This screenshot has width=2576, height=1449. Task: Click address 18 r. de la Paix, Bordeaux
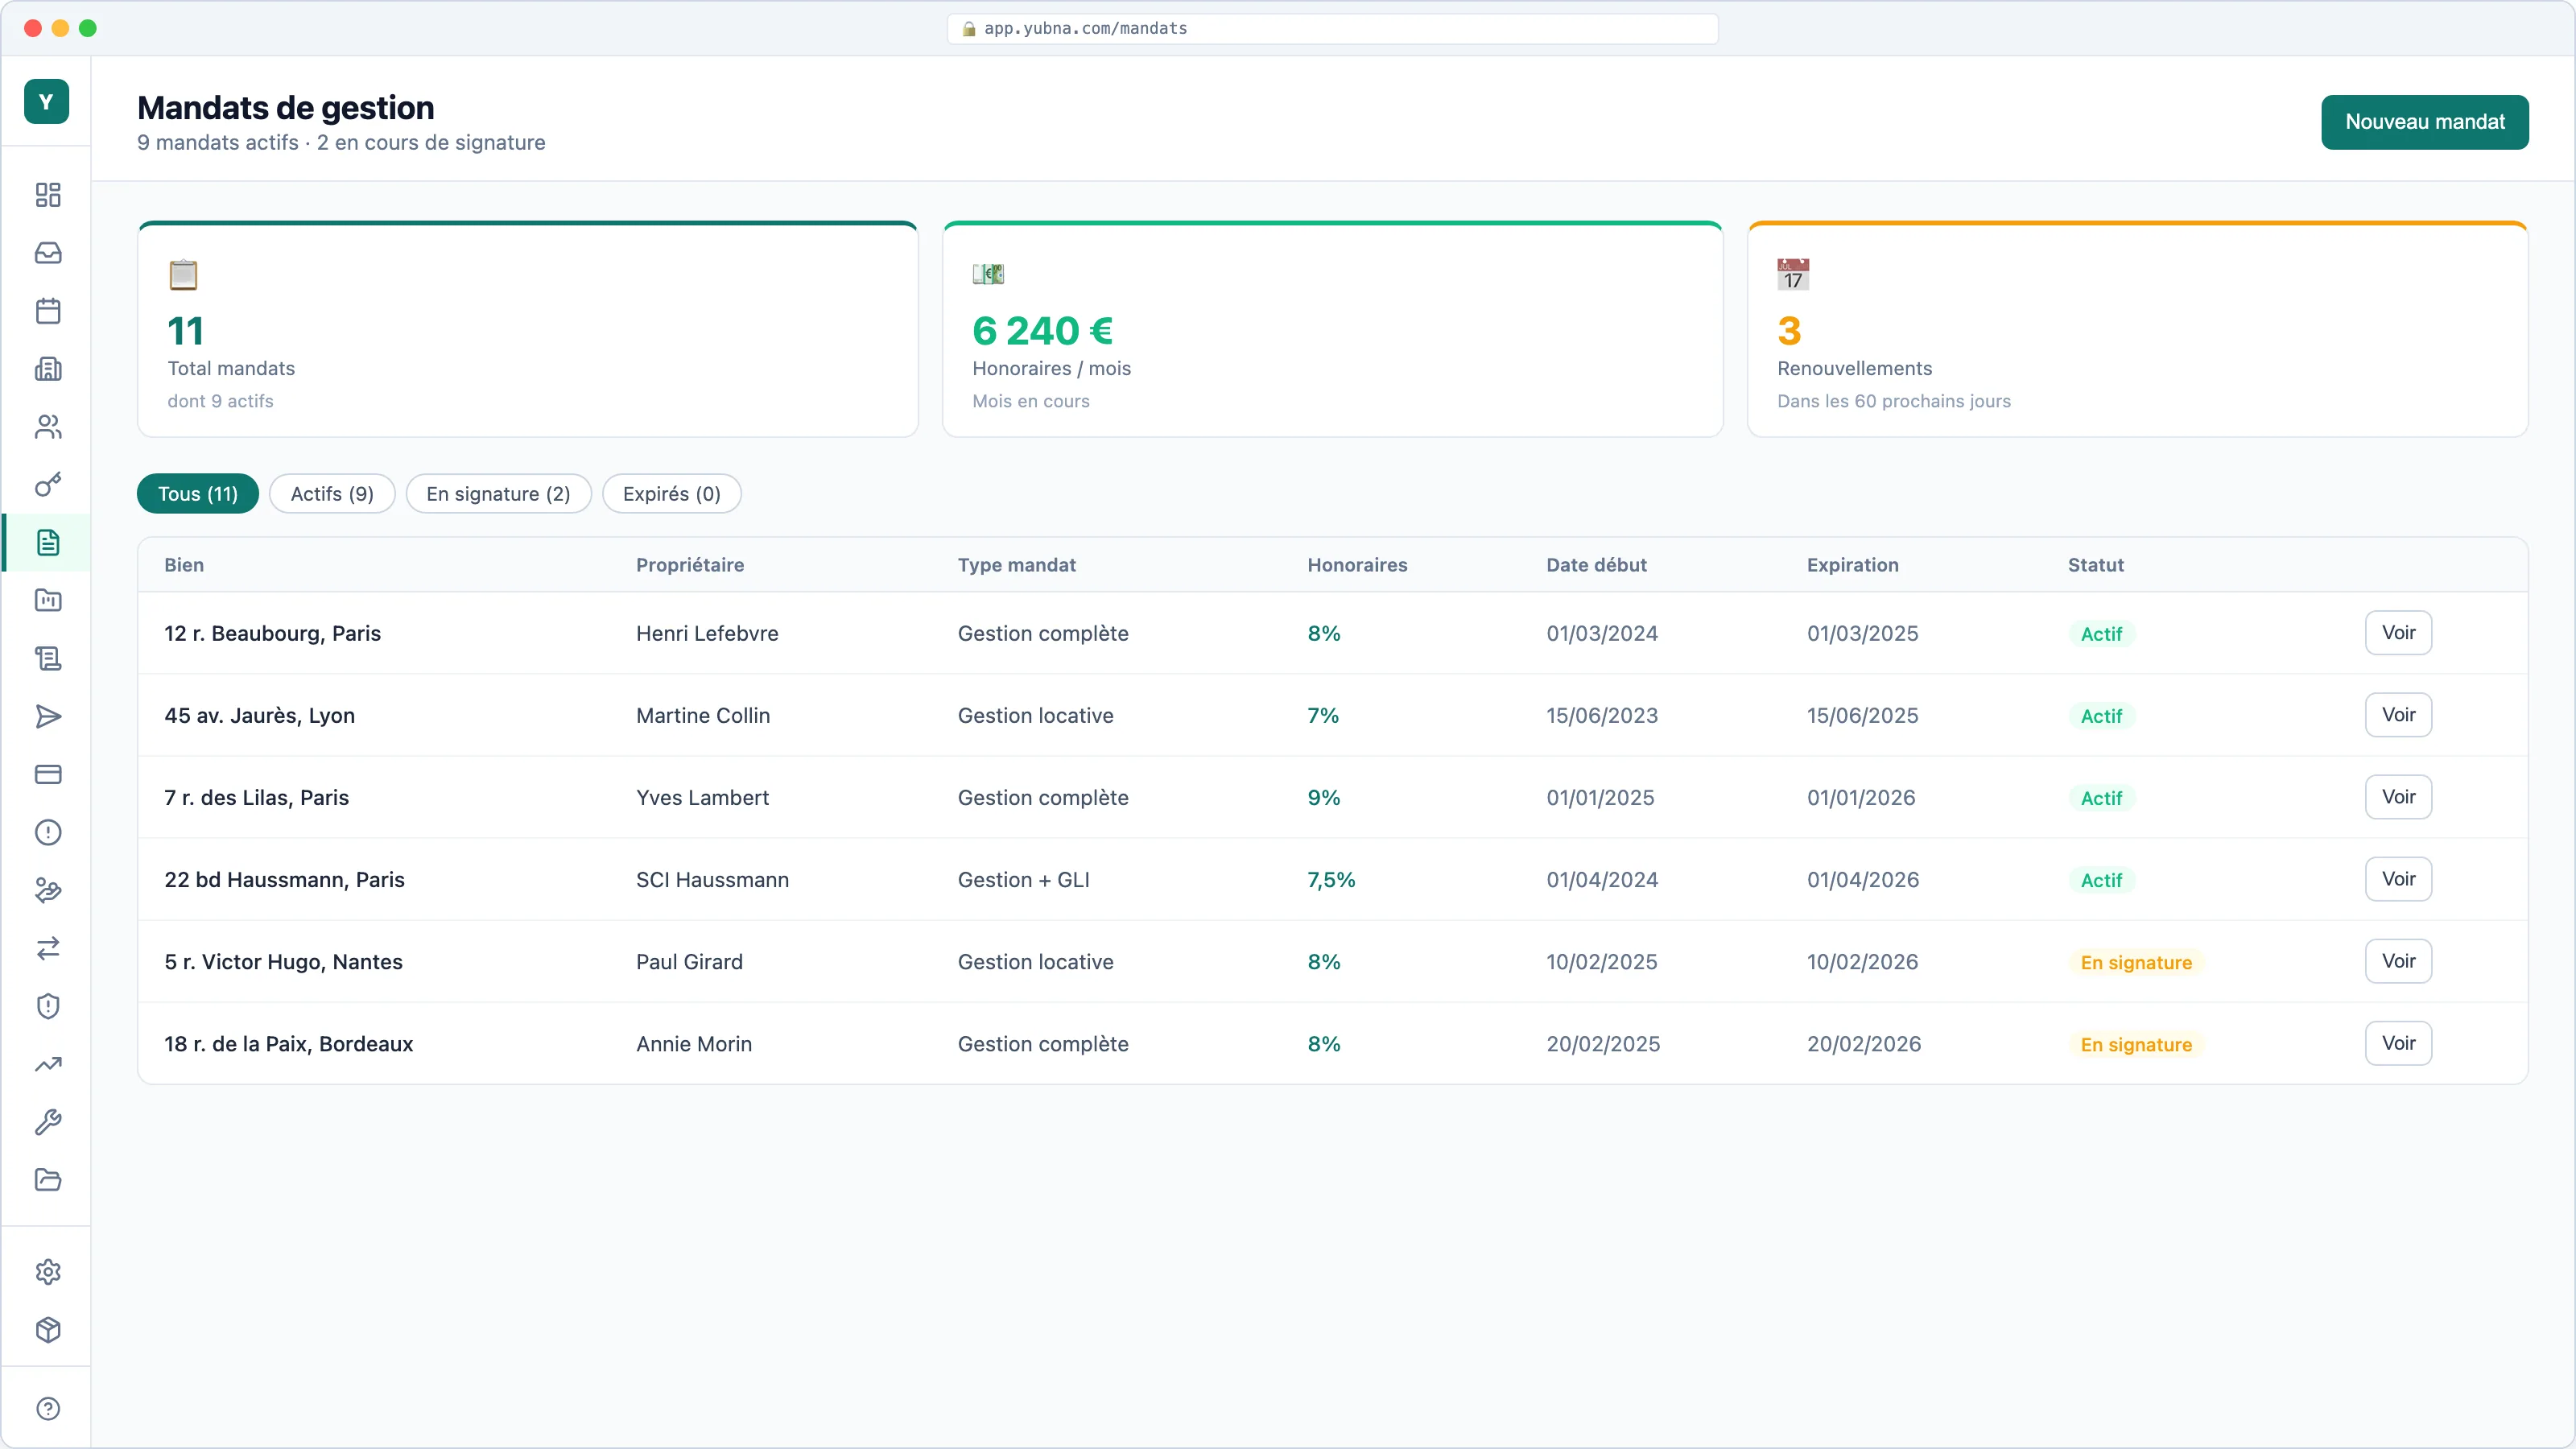[288, 1043]
